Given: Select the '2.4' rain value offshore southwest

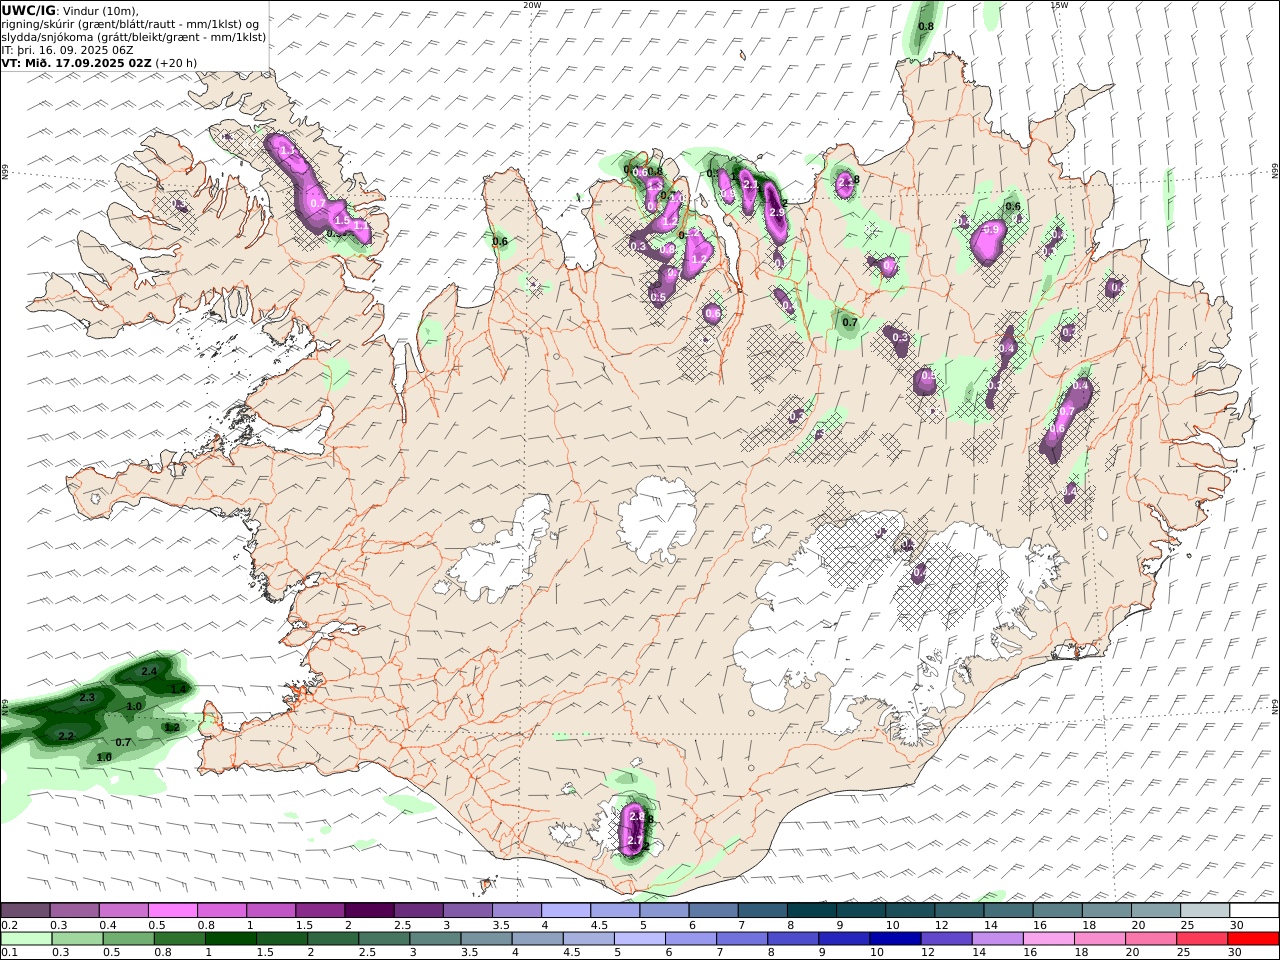Looking at the screenshot, I should [x=150, y=671].
